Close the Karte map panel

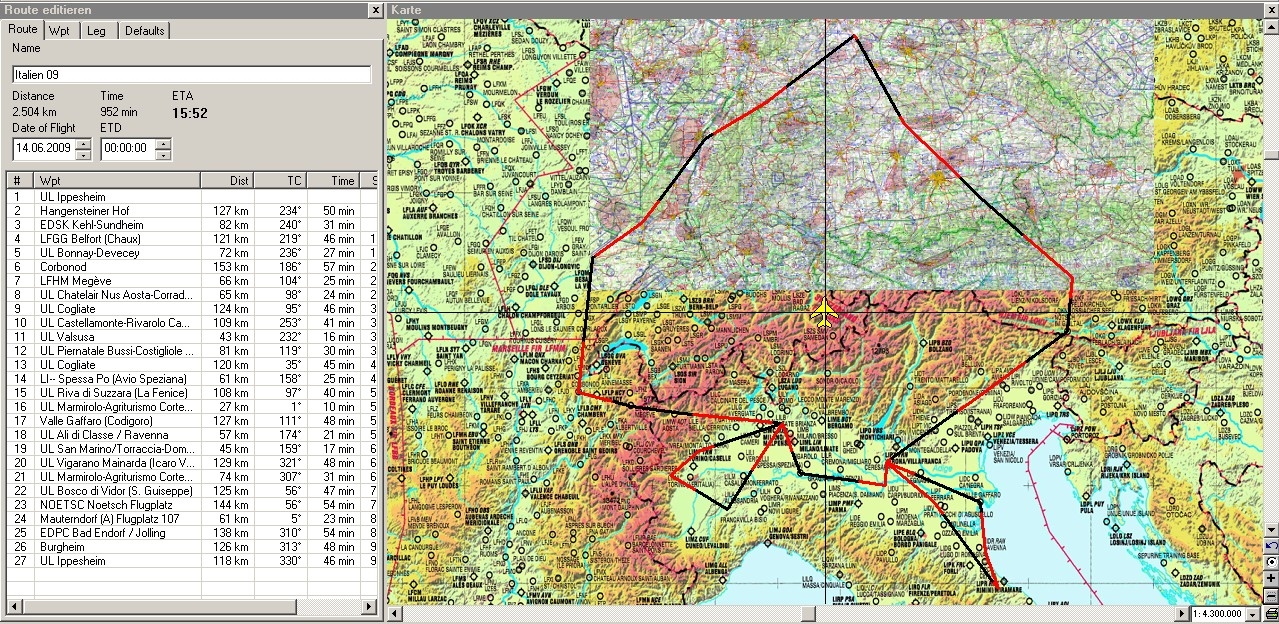click(x=1271, y=10)
